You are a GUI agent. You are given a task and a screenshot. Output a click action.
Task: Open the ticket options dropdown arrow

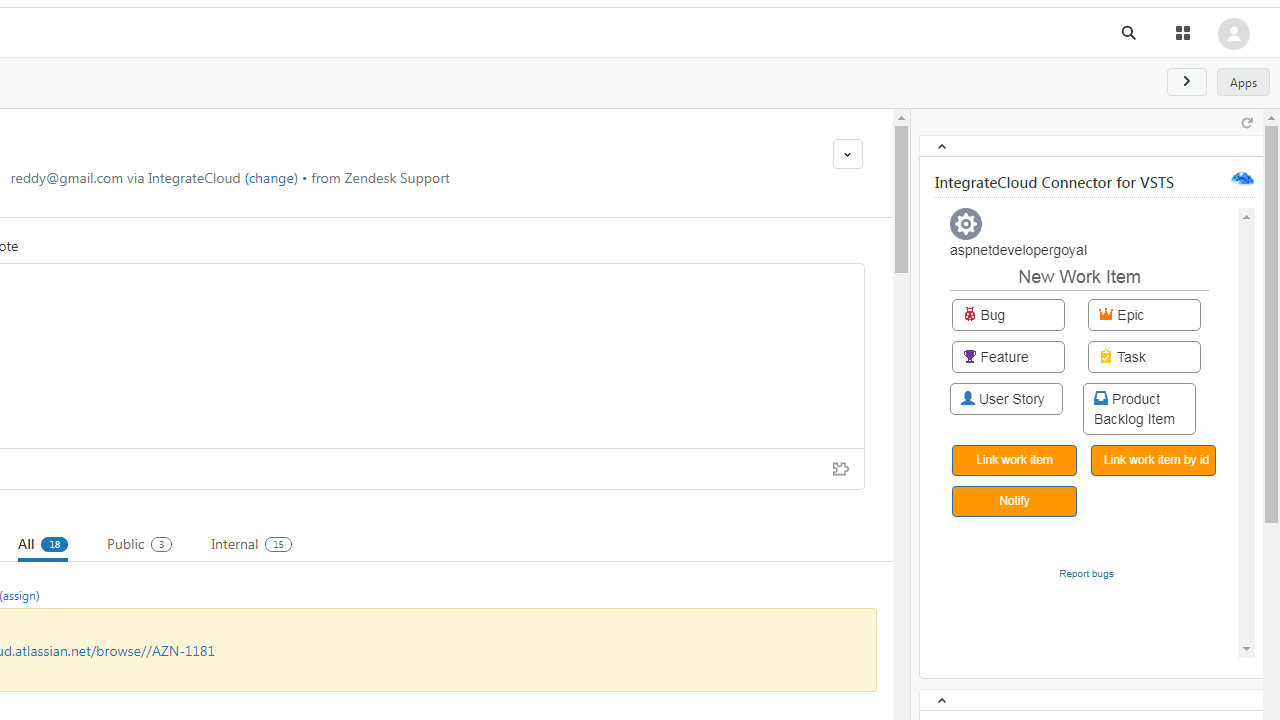pos(848,154)
